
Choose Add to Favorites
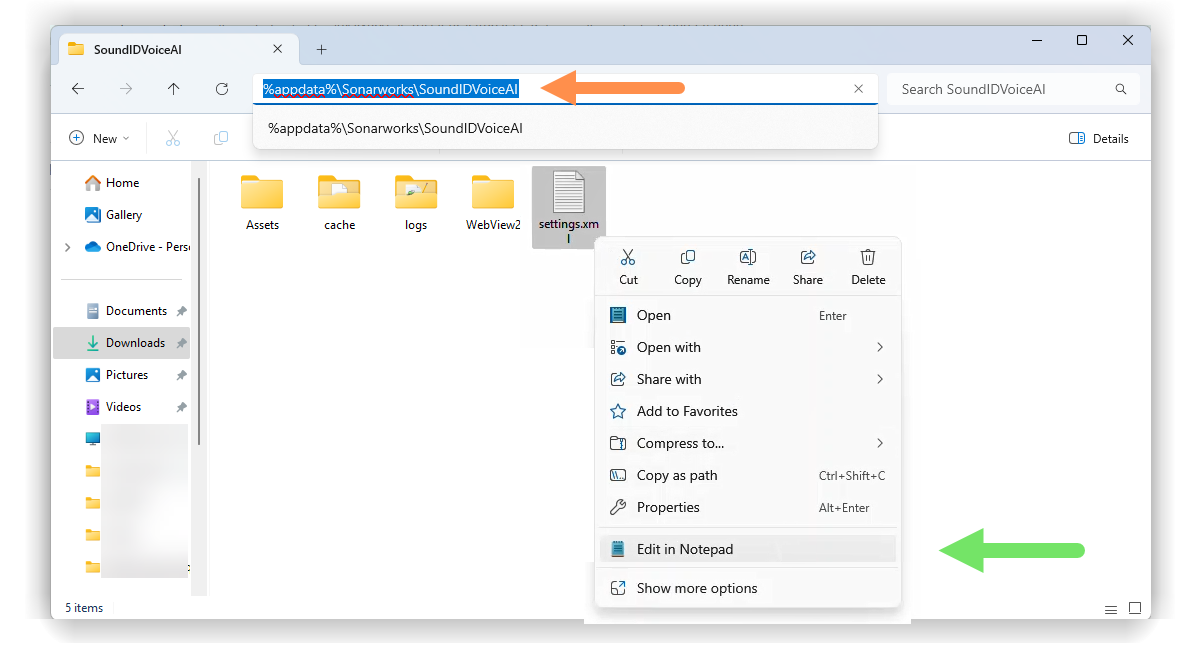point(747,411)
